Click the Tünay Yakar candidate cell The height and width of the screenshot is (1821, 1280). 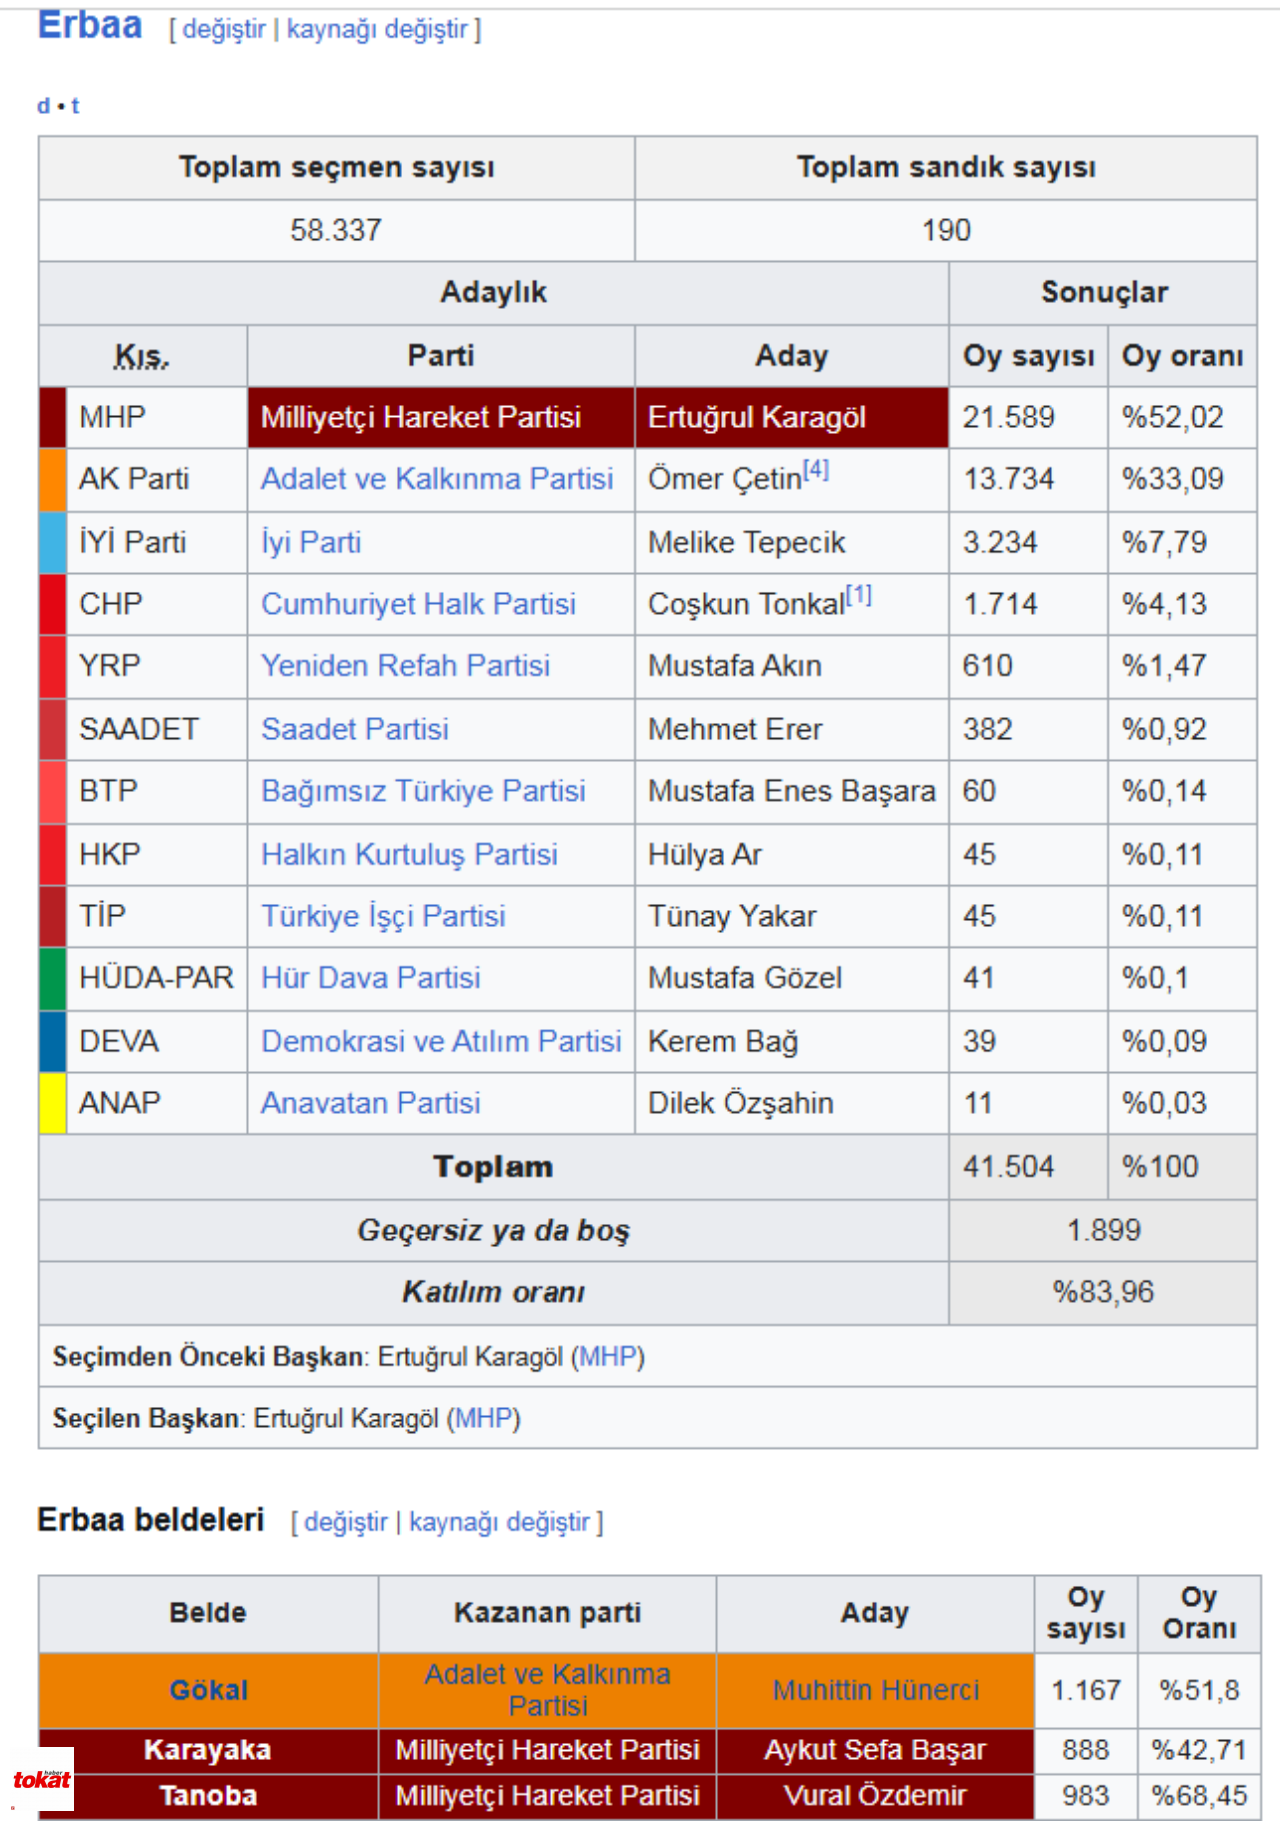791,916
